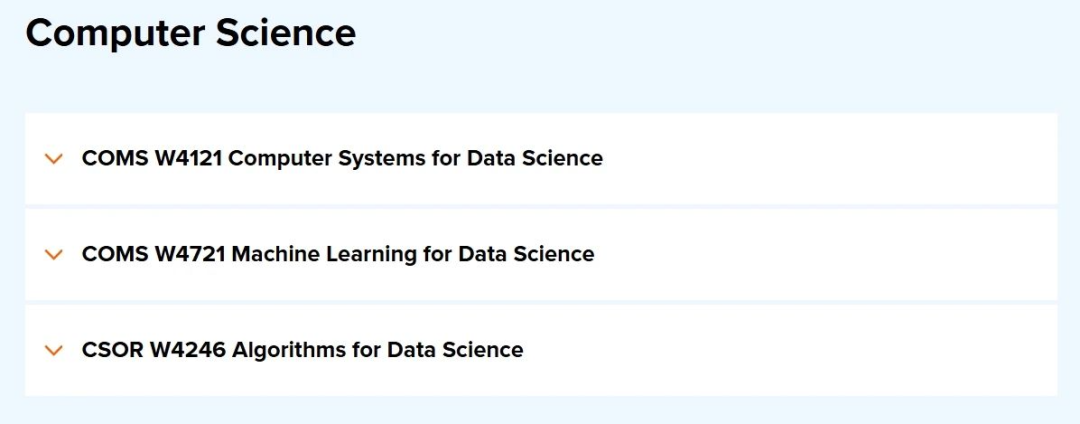Open the down arrow on the first course row
1080x424 pixels.
(x=54, y=159)
